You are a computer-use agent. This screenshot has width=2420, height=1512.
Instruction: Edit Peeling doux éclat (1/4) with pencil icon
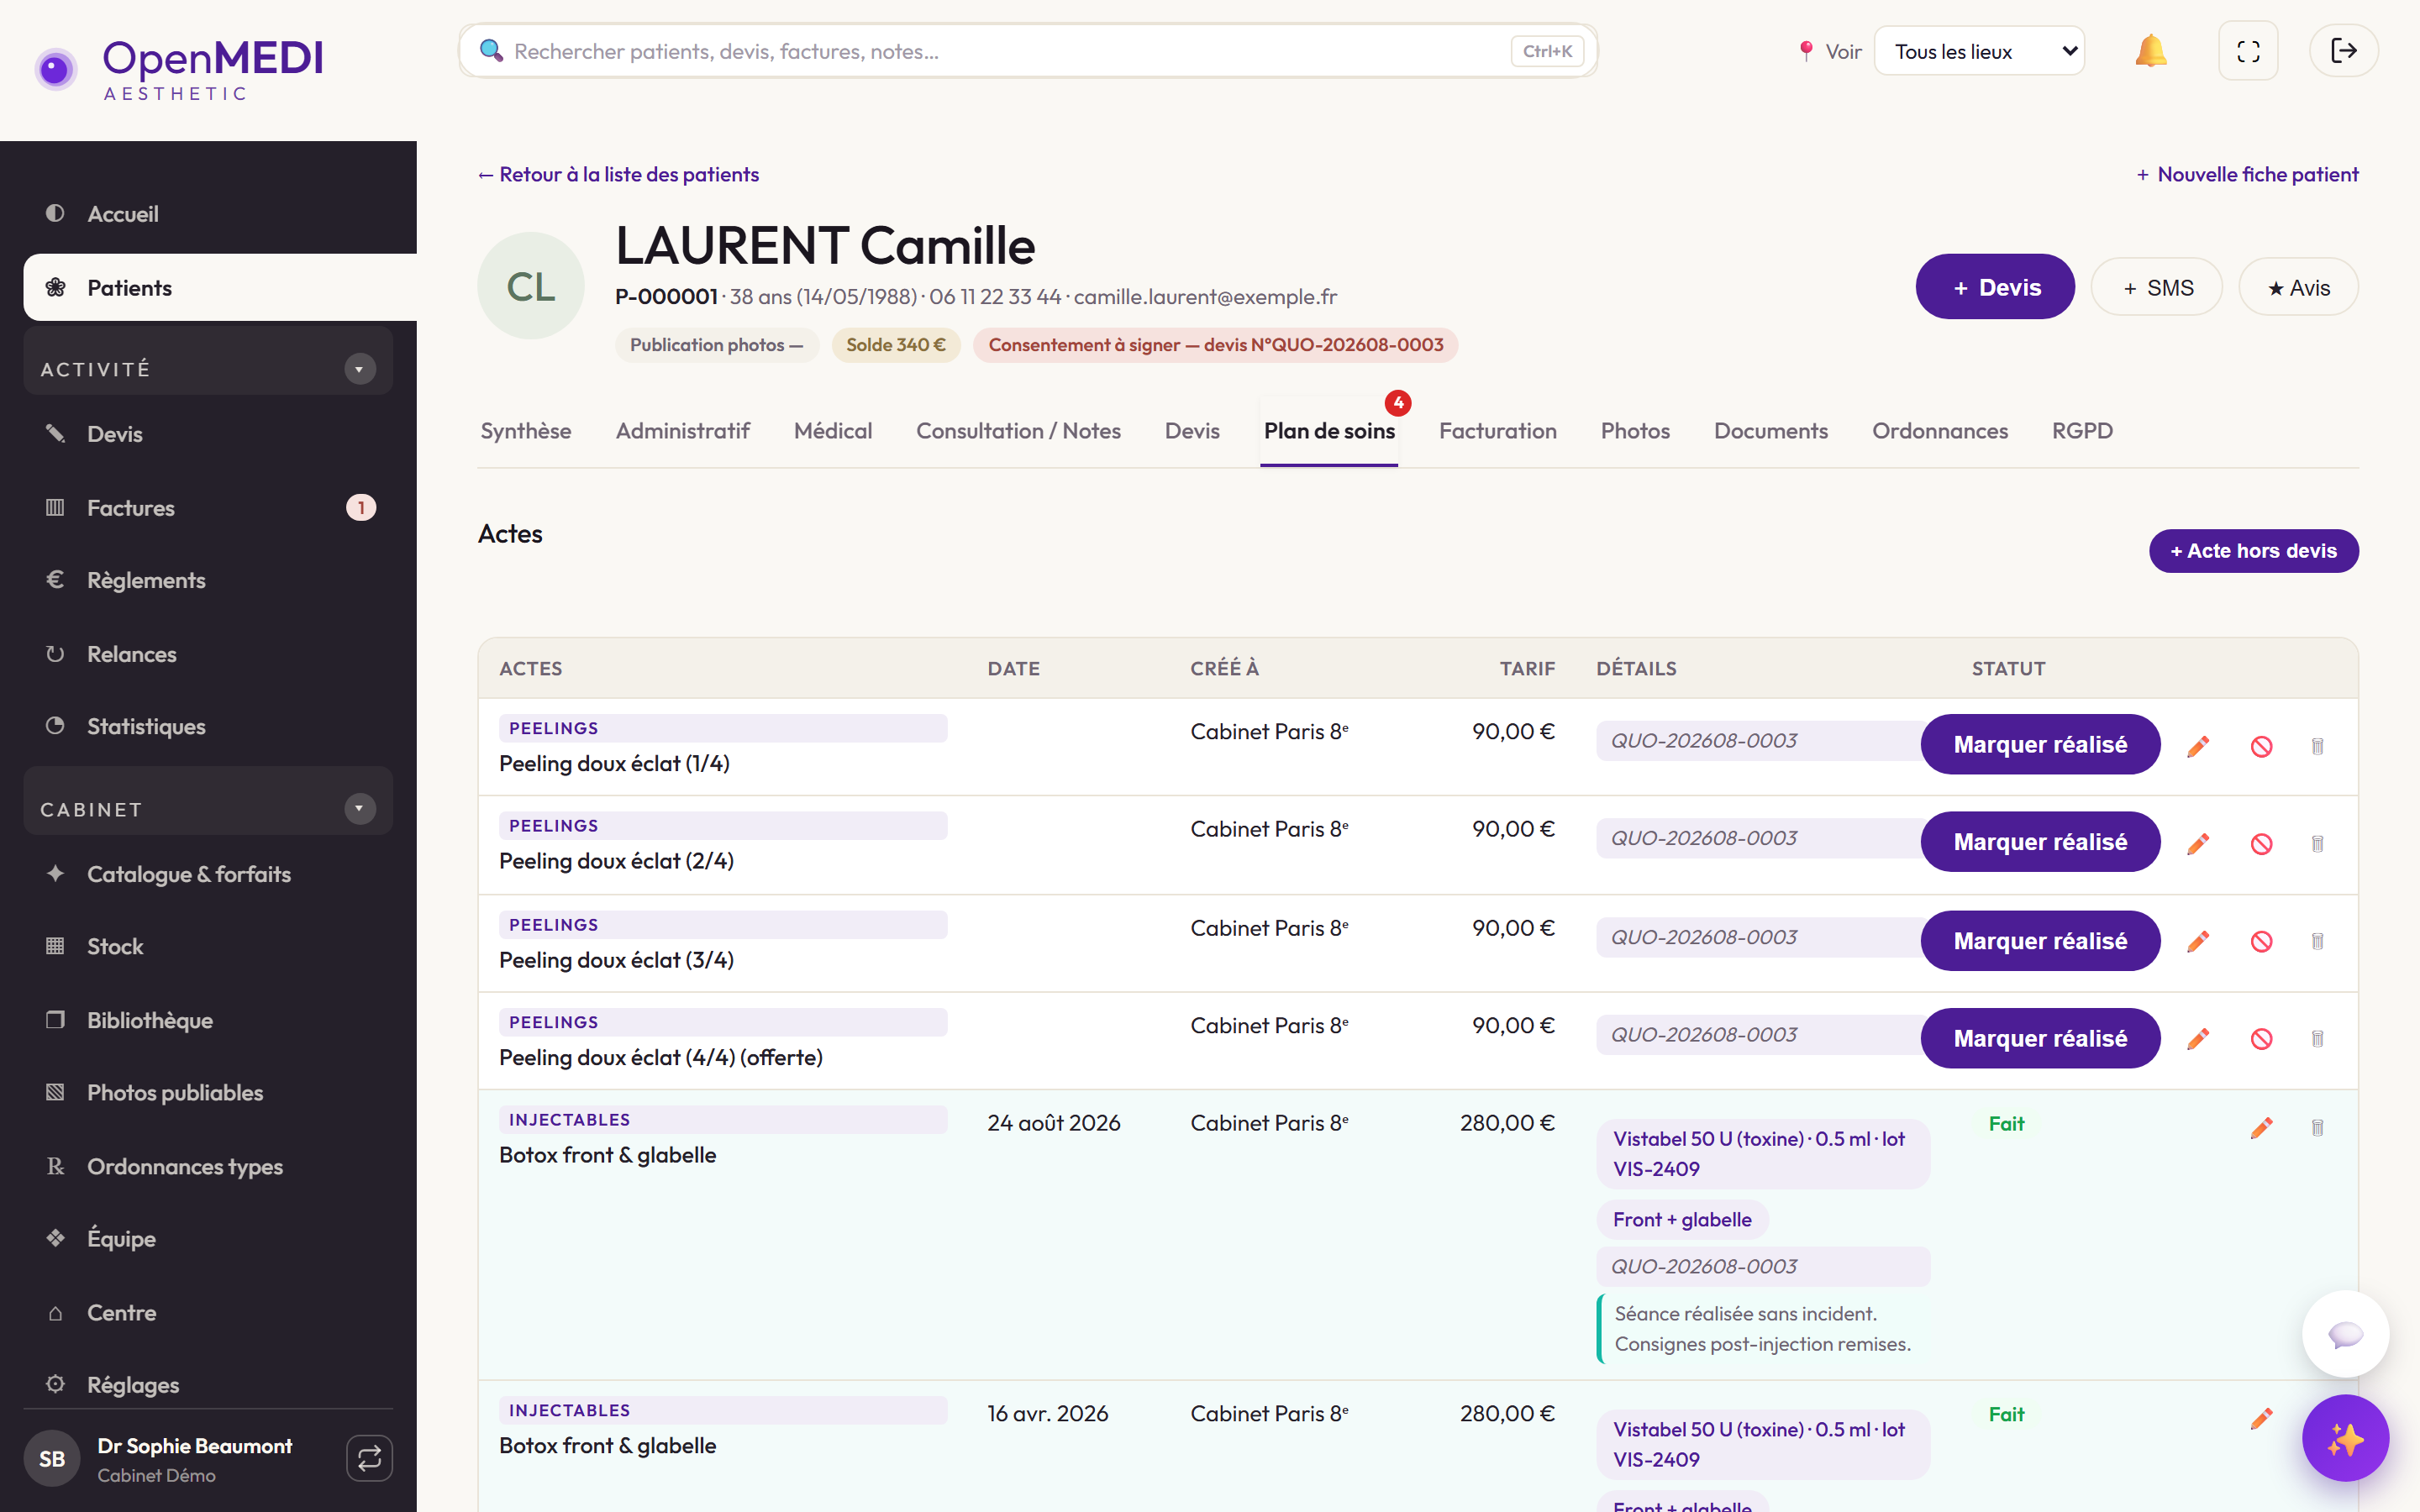2198,746
